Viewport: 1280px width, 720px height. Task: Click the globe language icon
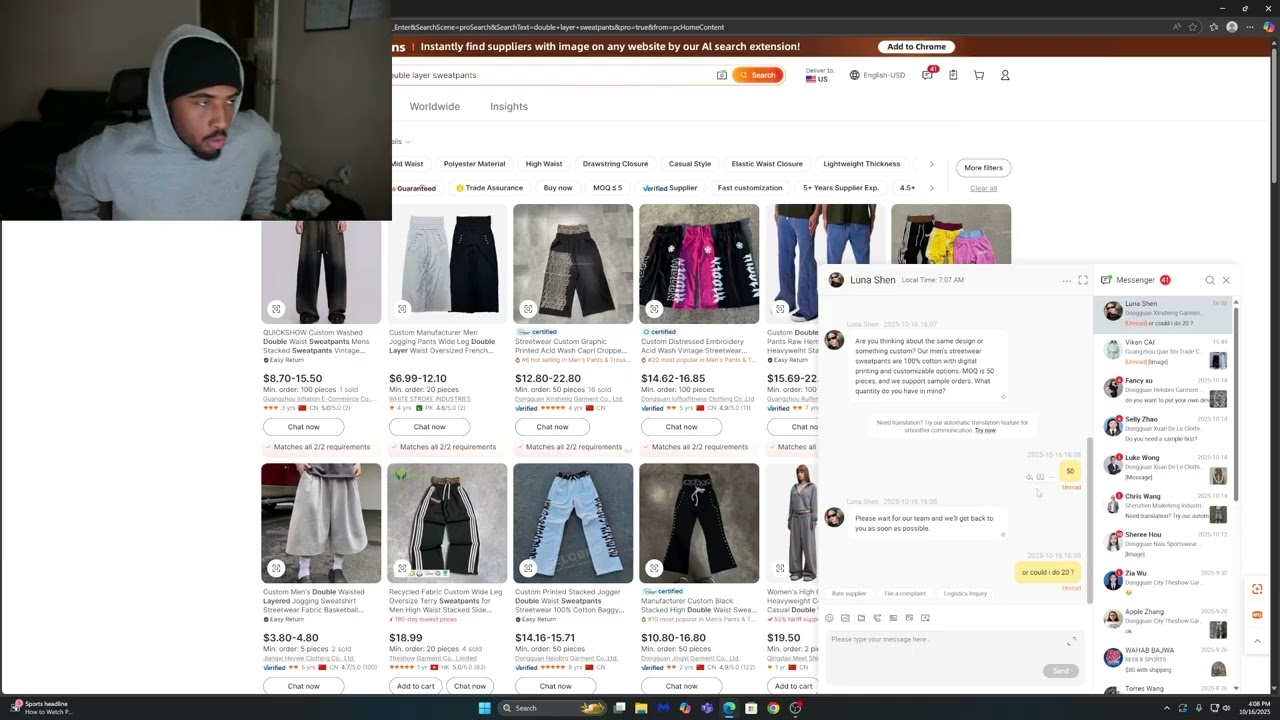(854, 75)
